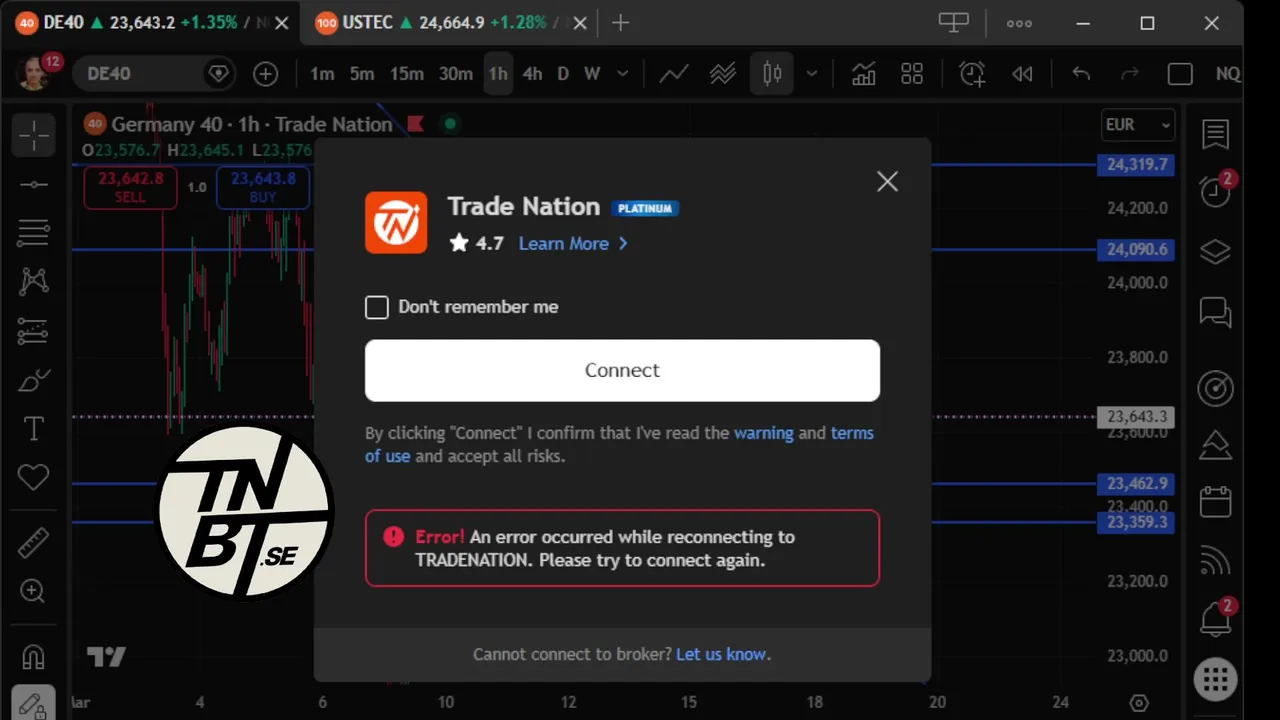Select the Fibonacci lines tool
The image size is (1280, 720).
coord(33,233)
